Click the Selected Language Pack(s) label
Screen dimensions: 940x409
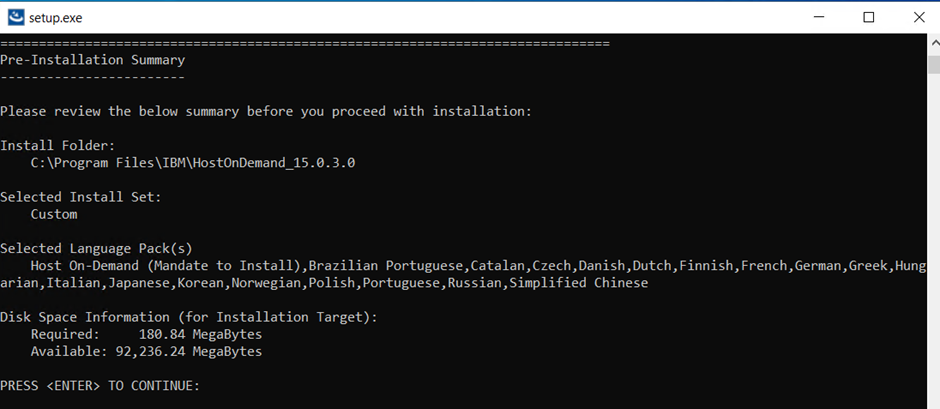tap(96, 248)
